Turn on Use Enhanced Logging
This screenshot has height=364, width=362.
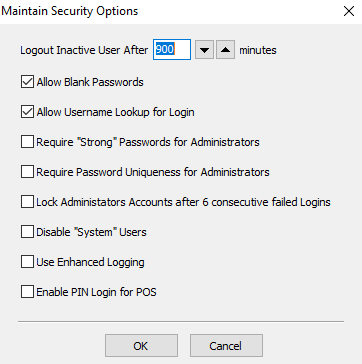27,262
